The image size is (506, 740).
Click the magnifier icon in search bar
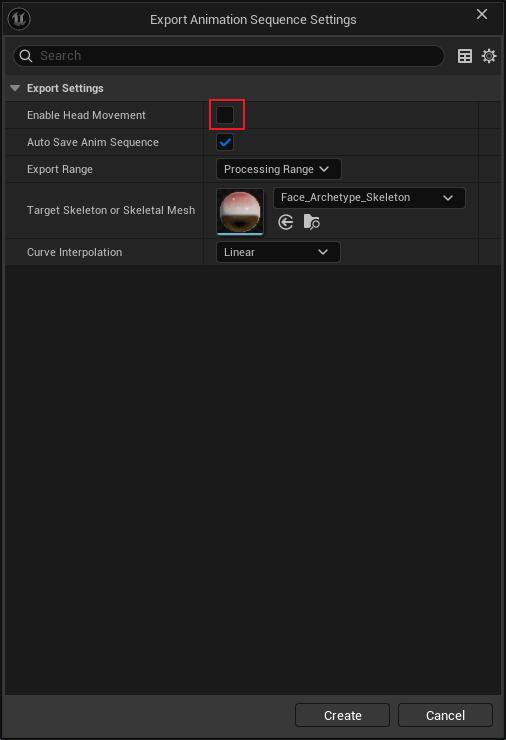coord(26,56)
